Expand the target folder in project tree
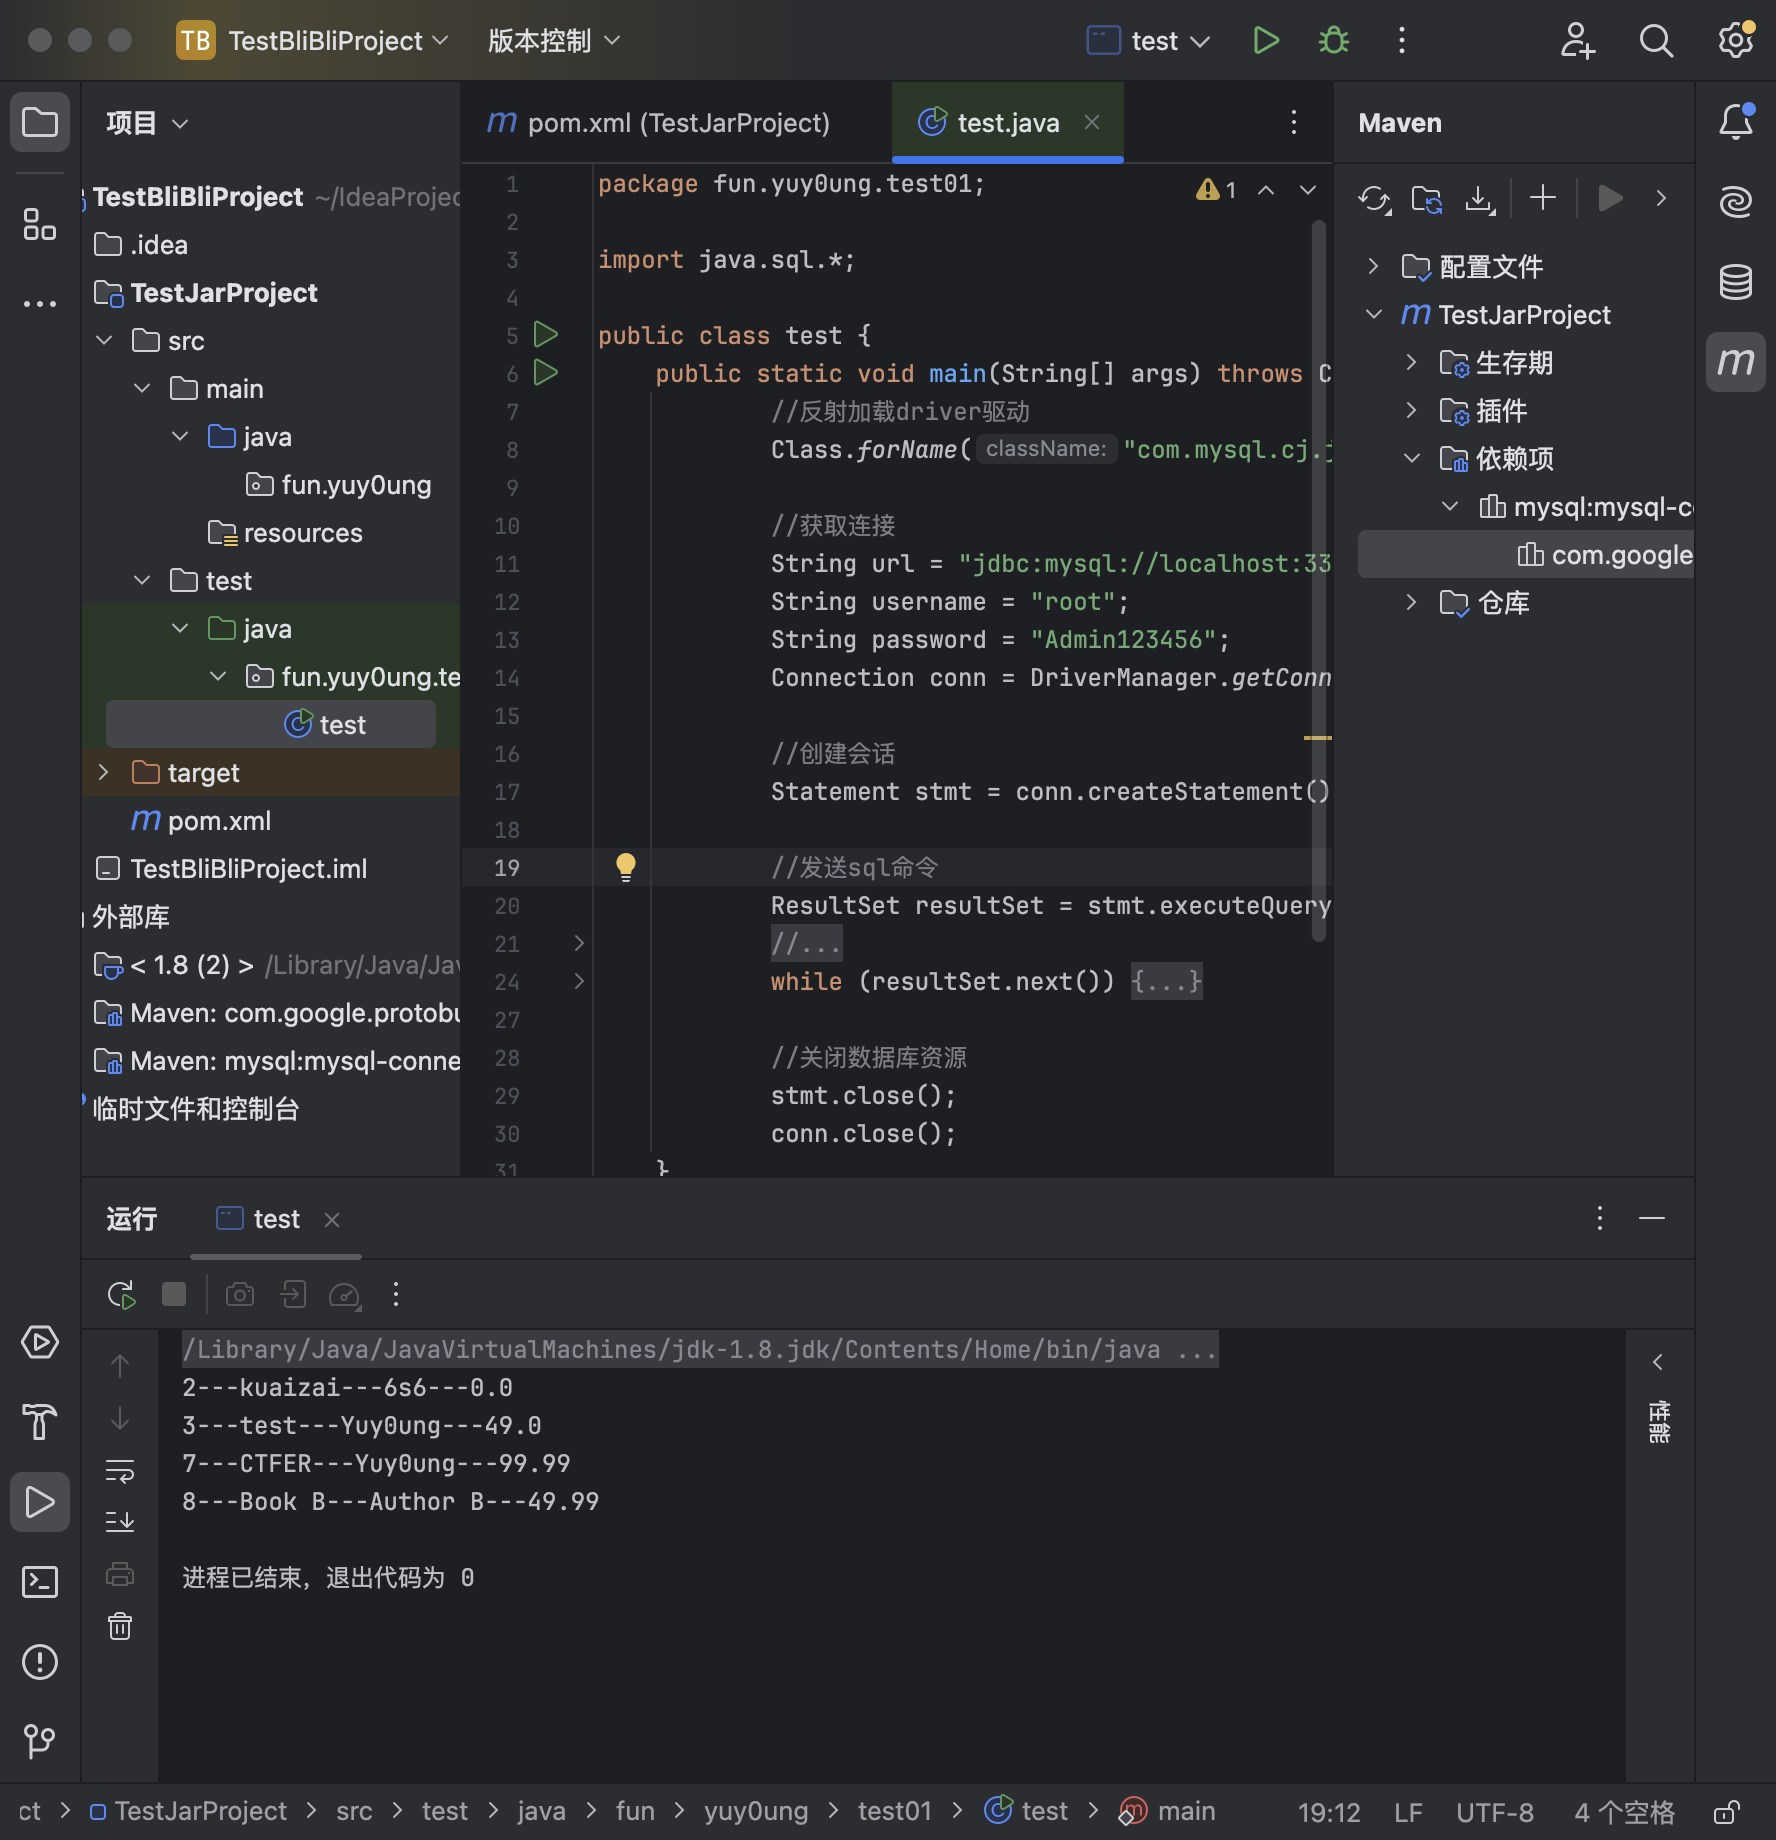Screen dimensions: 1776x1840 [x=104, y=772]
